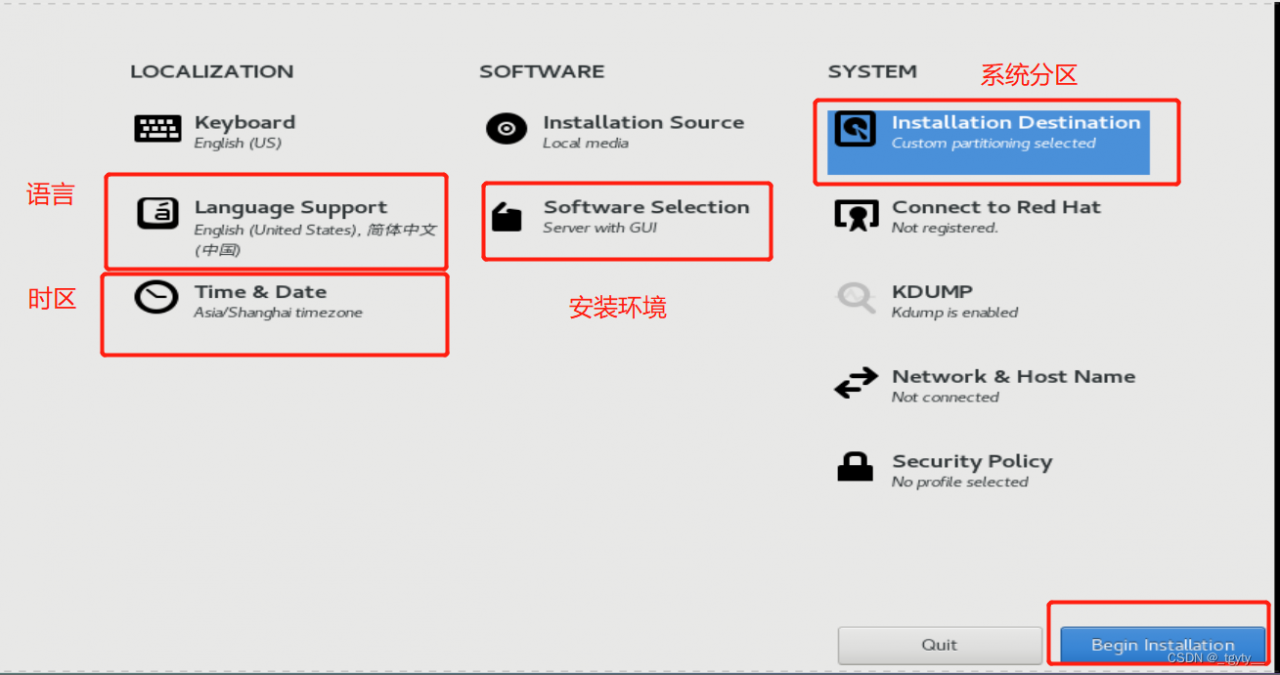Open the Language Support text entry

tap(290, 208)
